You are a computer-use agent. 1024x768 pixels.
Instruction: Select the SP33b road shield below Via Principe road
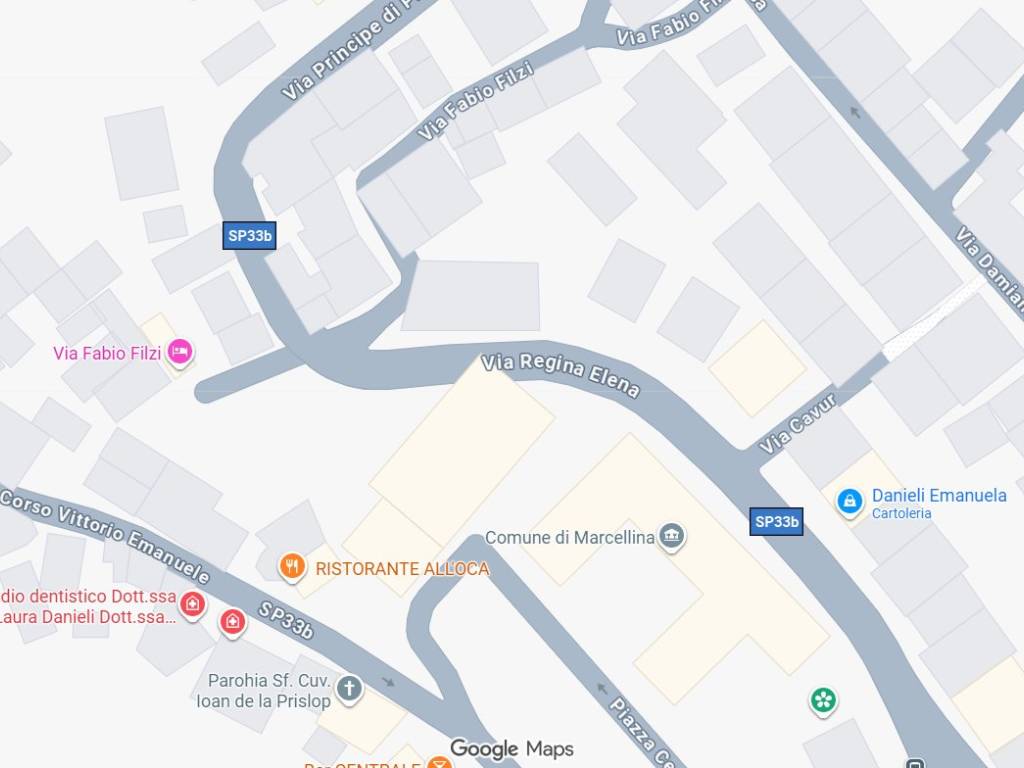249,236
